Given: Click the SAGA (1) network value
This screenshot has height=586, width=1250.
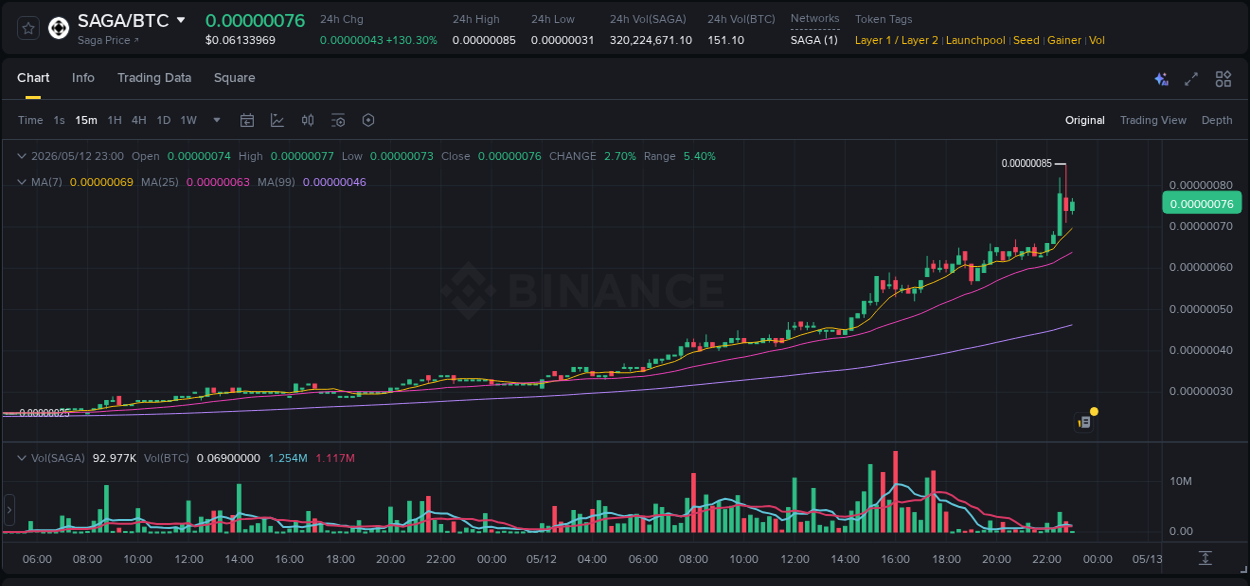Looking at the screenshot, I should click(814, 40).
